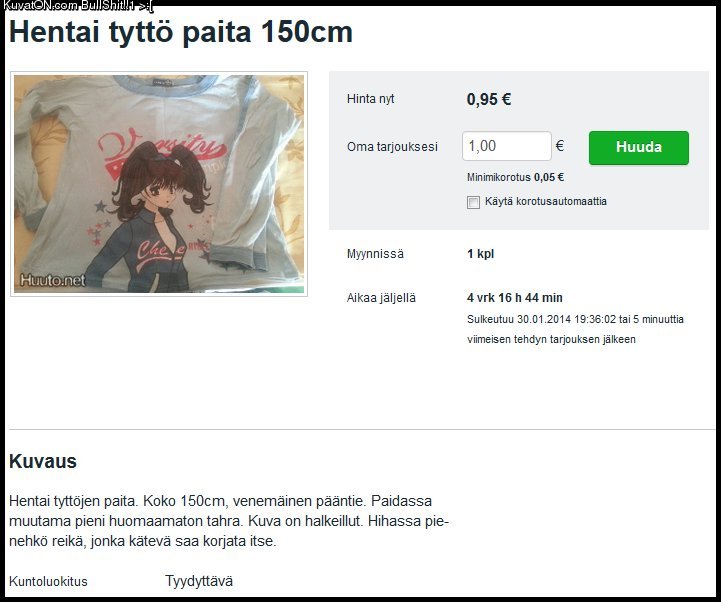Click the Tyydyttävä condition rating value
Screen dimensions: 721x602
coord(199,581)
